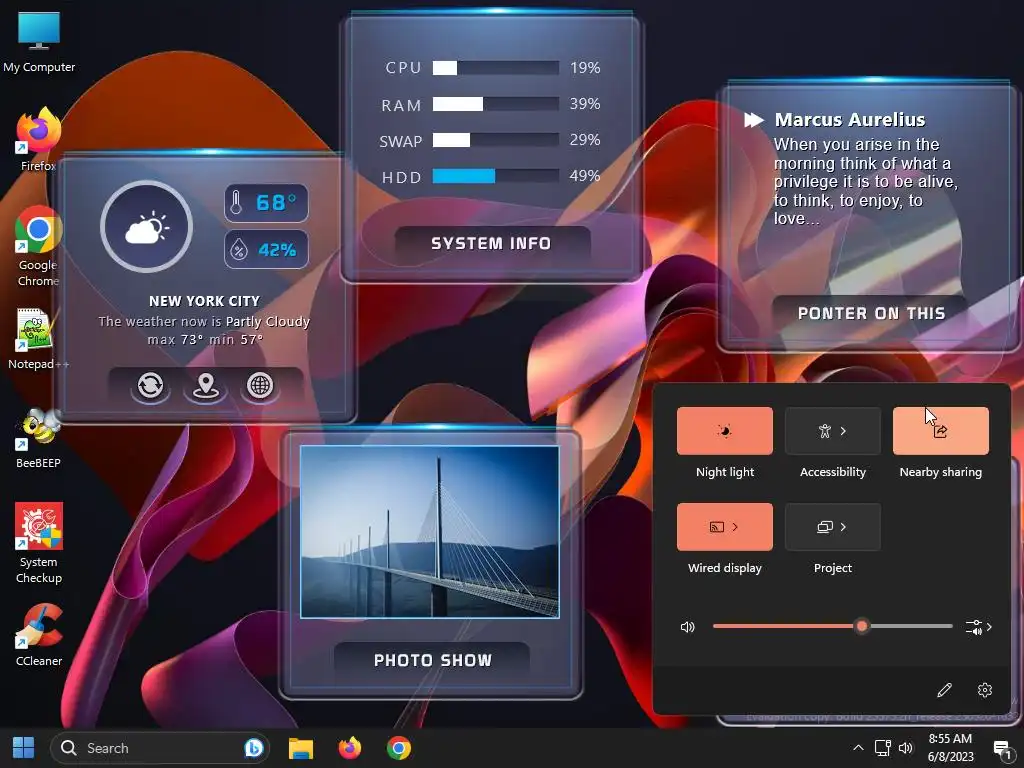Viewport: 1024px width, 768px height.
Task: Open System Checkup desktop shortcut
Action: tap(39, 543)
